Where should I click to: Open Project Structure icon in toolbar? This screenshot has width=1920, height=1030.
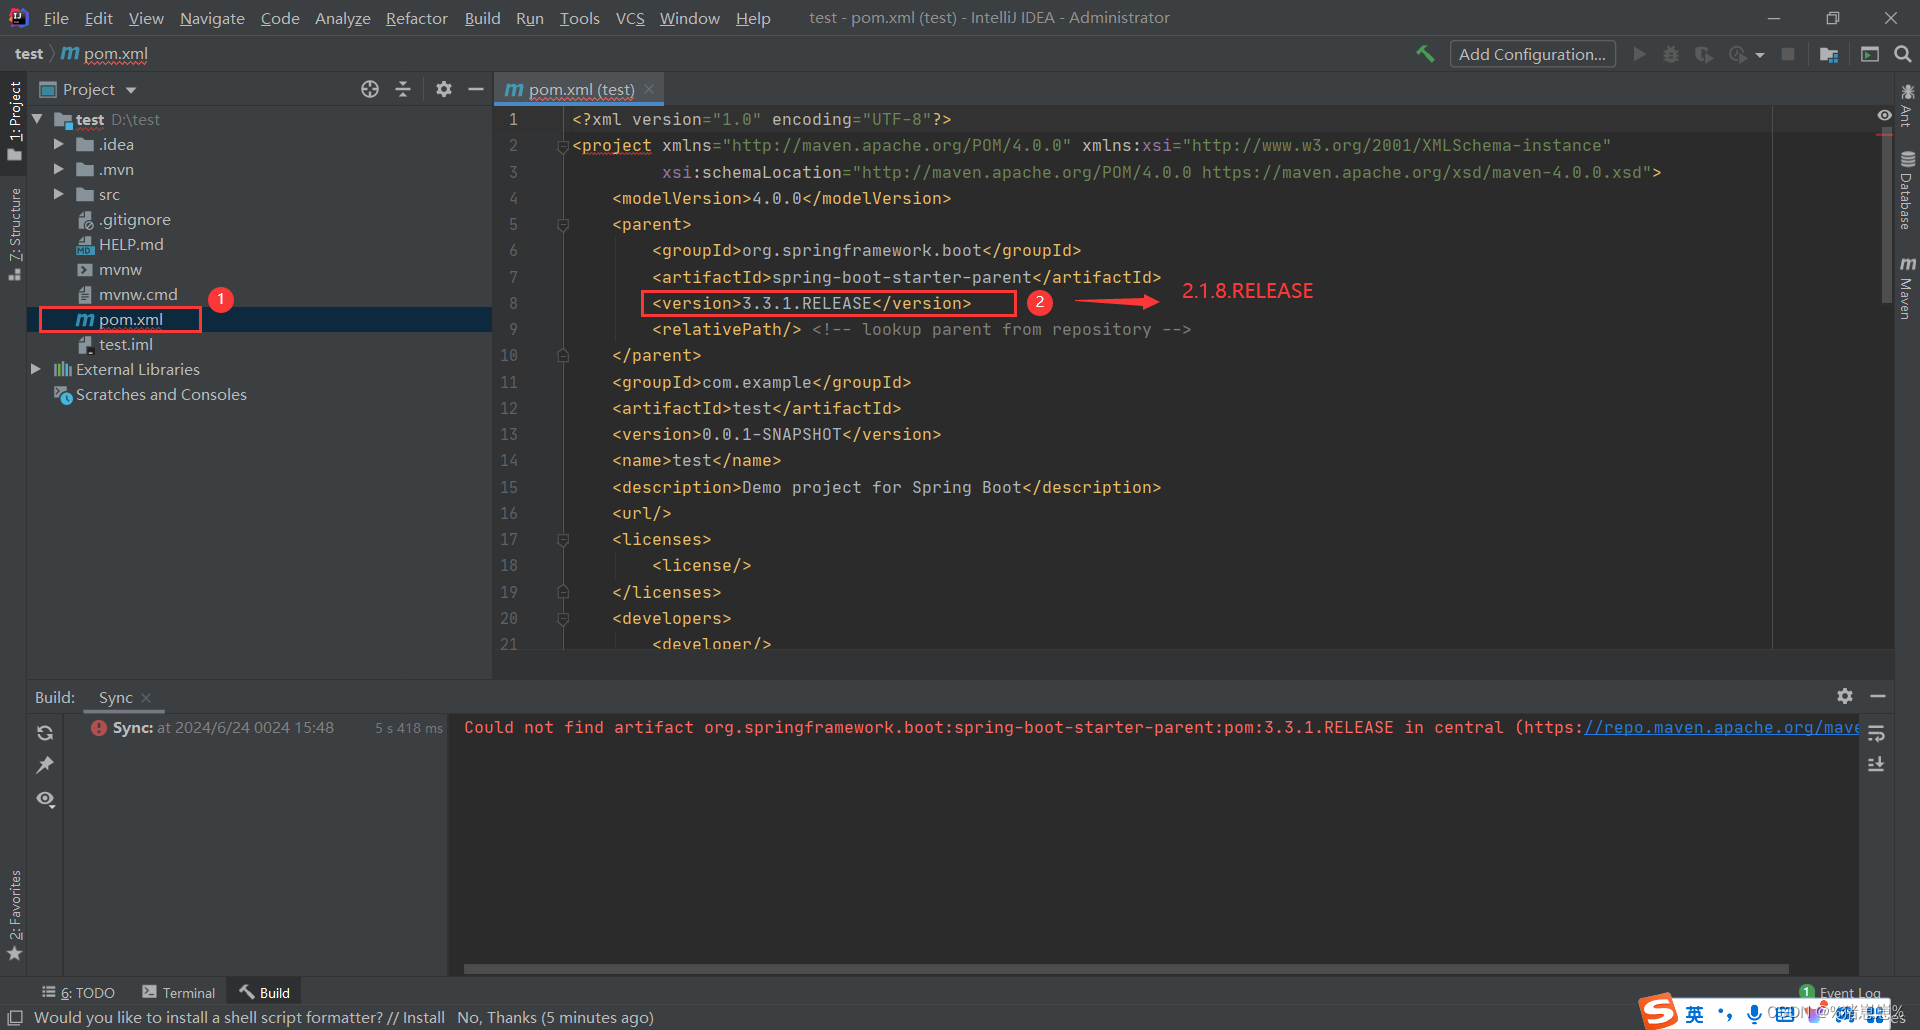[x=1829, y=54]
